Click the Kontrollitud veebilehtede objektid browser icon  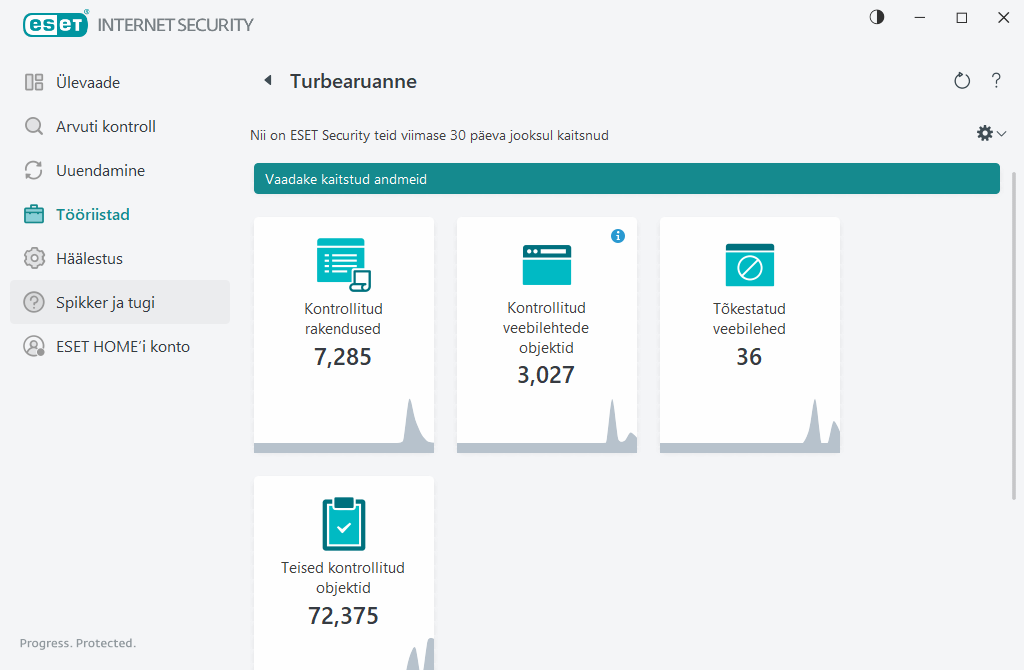546,265
